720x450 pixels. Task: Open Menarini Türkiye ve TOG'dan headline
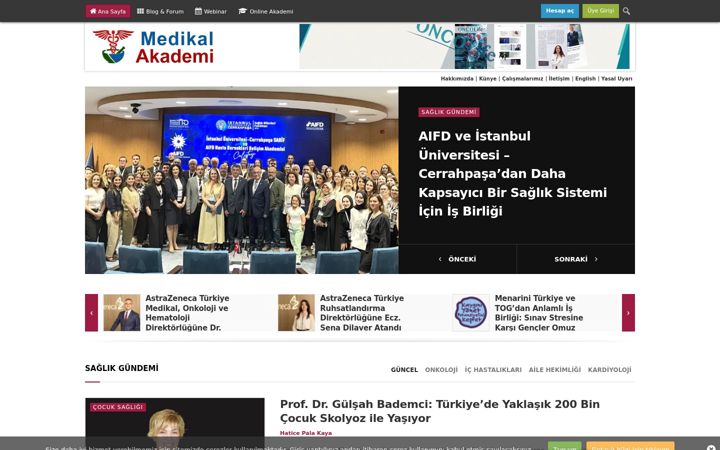point(539,313)
